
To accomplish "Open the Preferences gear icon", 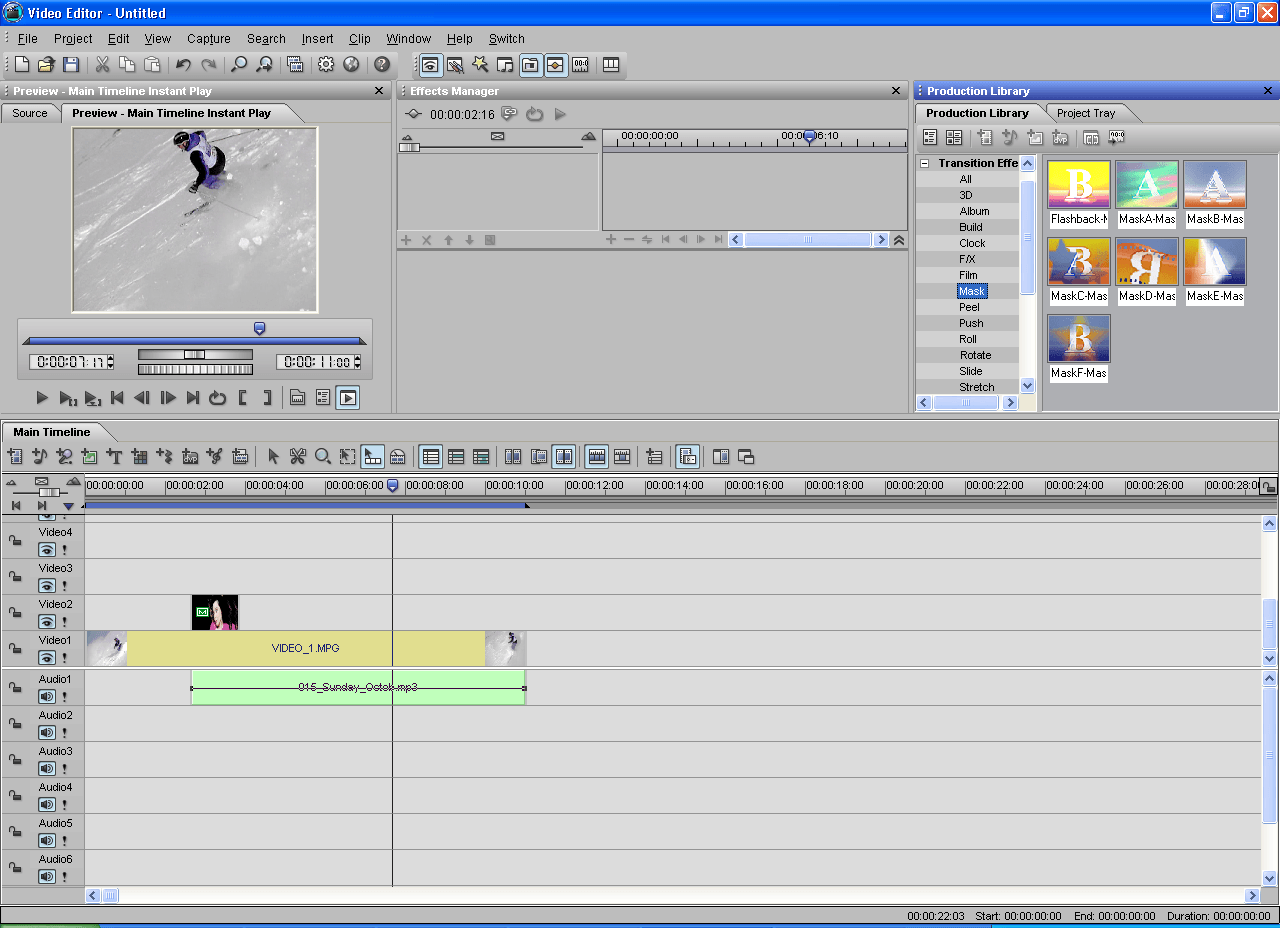I will click(325, 64).
